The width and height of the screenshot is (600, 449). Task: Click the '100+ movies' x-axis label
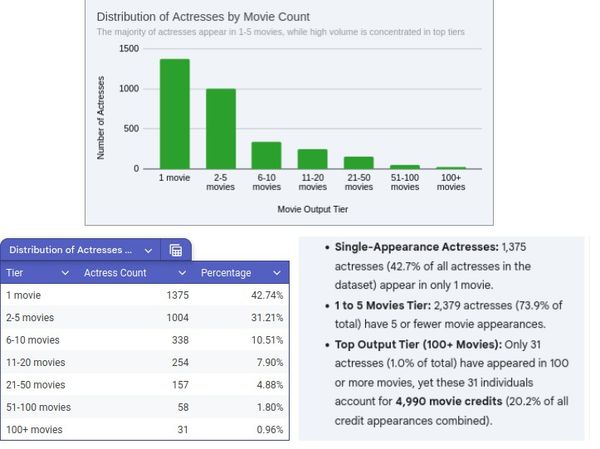(x=451, y=182)
